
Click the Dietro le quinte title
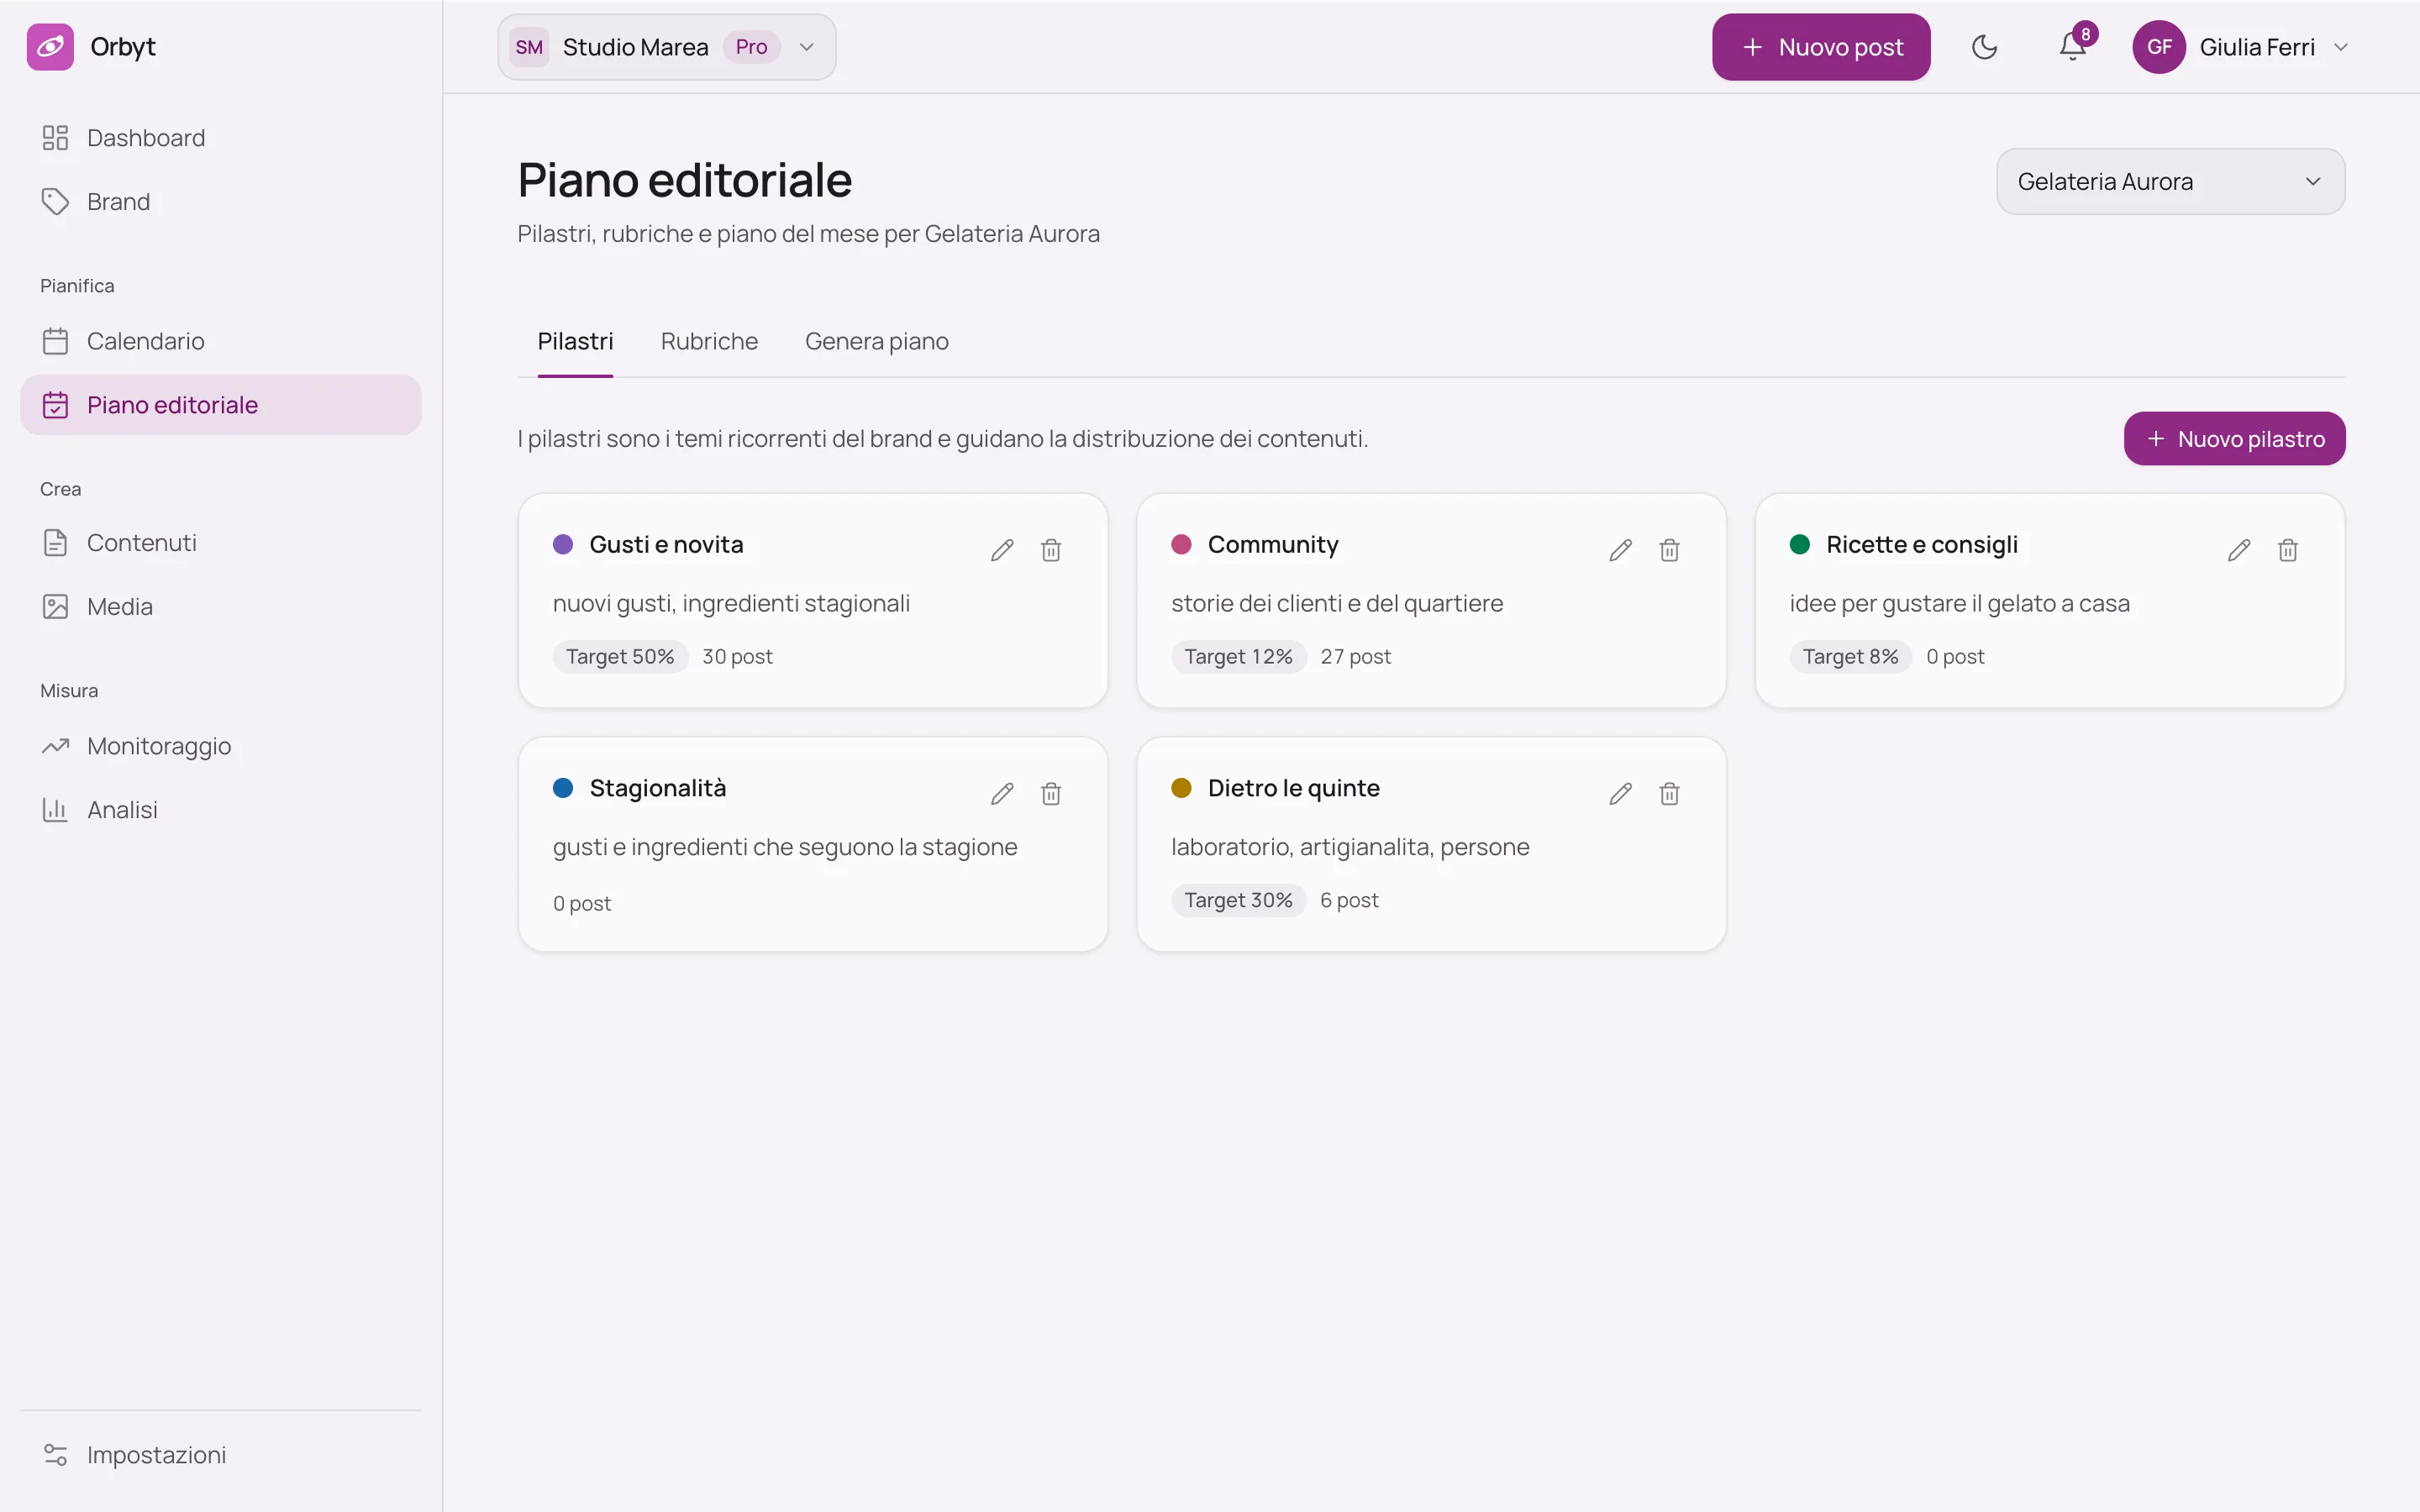pyautogui.click(x=1294, y=788)
